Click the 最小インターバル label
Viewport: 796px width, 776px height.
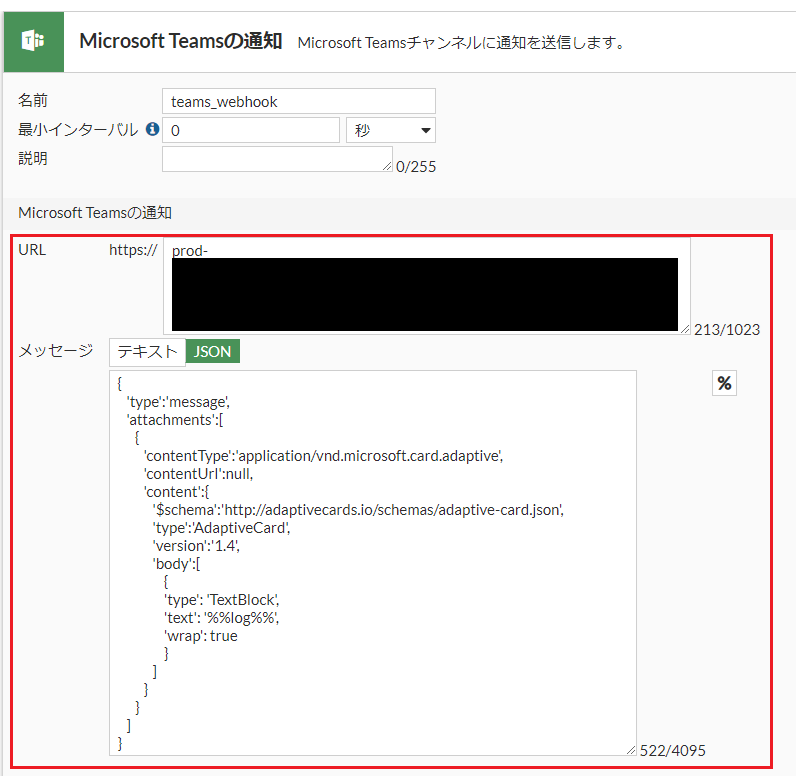(78, 129)
